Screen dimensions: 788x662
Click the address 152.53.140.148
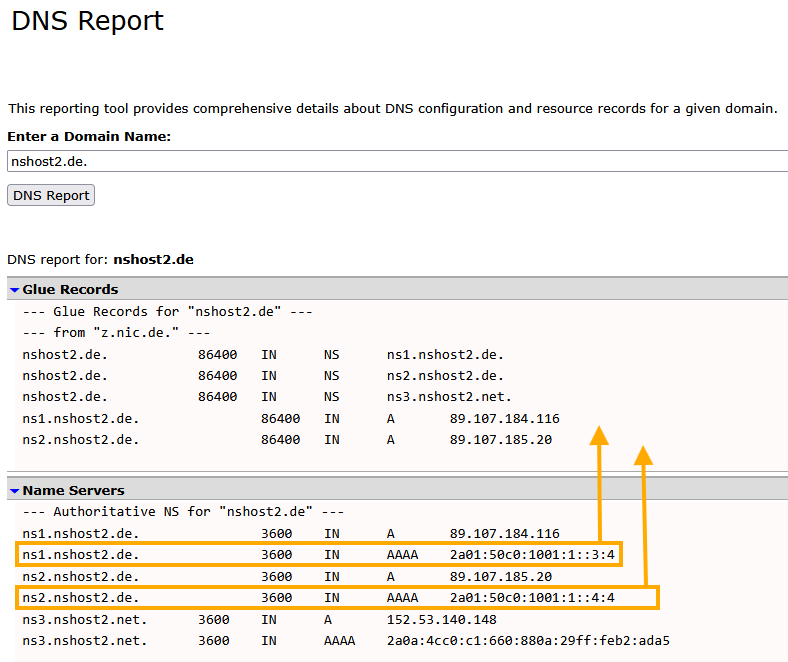click(442, 620)
